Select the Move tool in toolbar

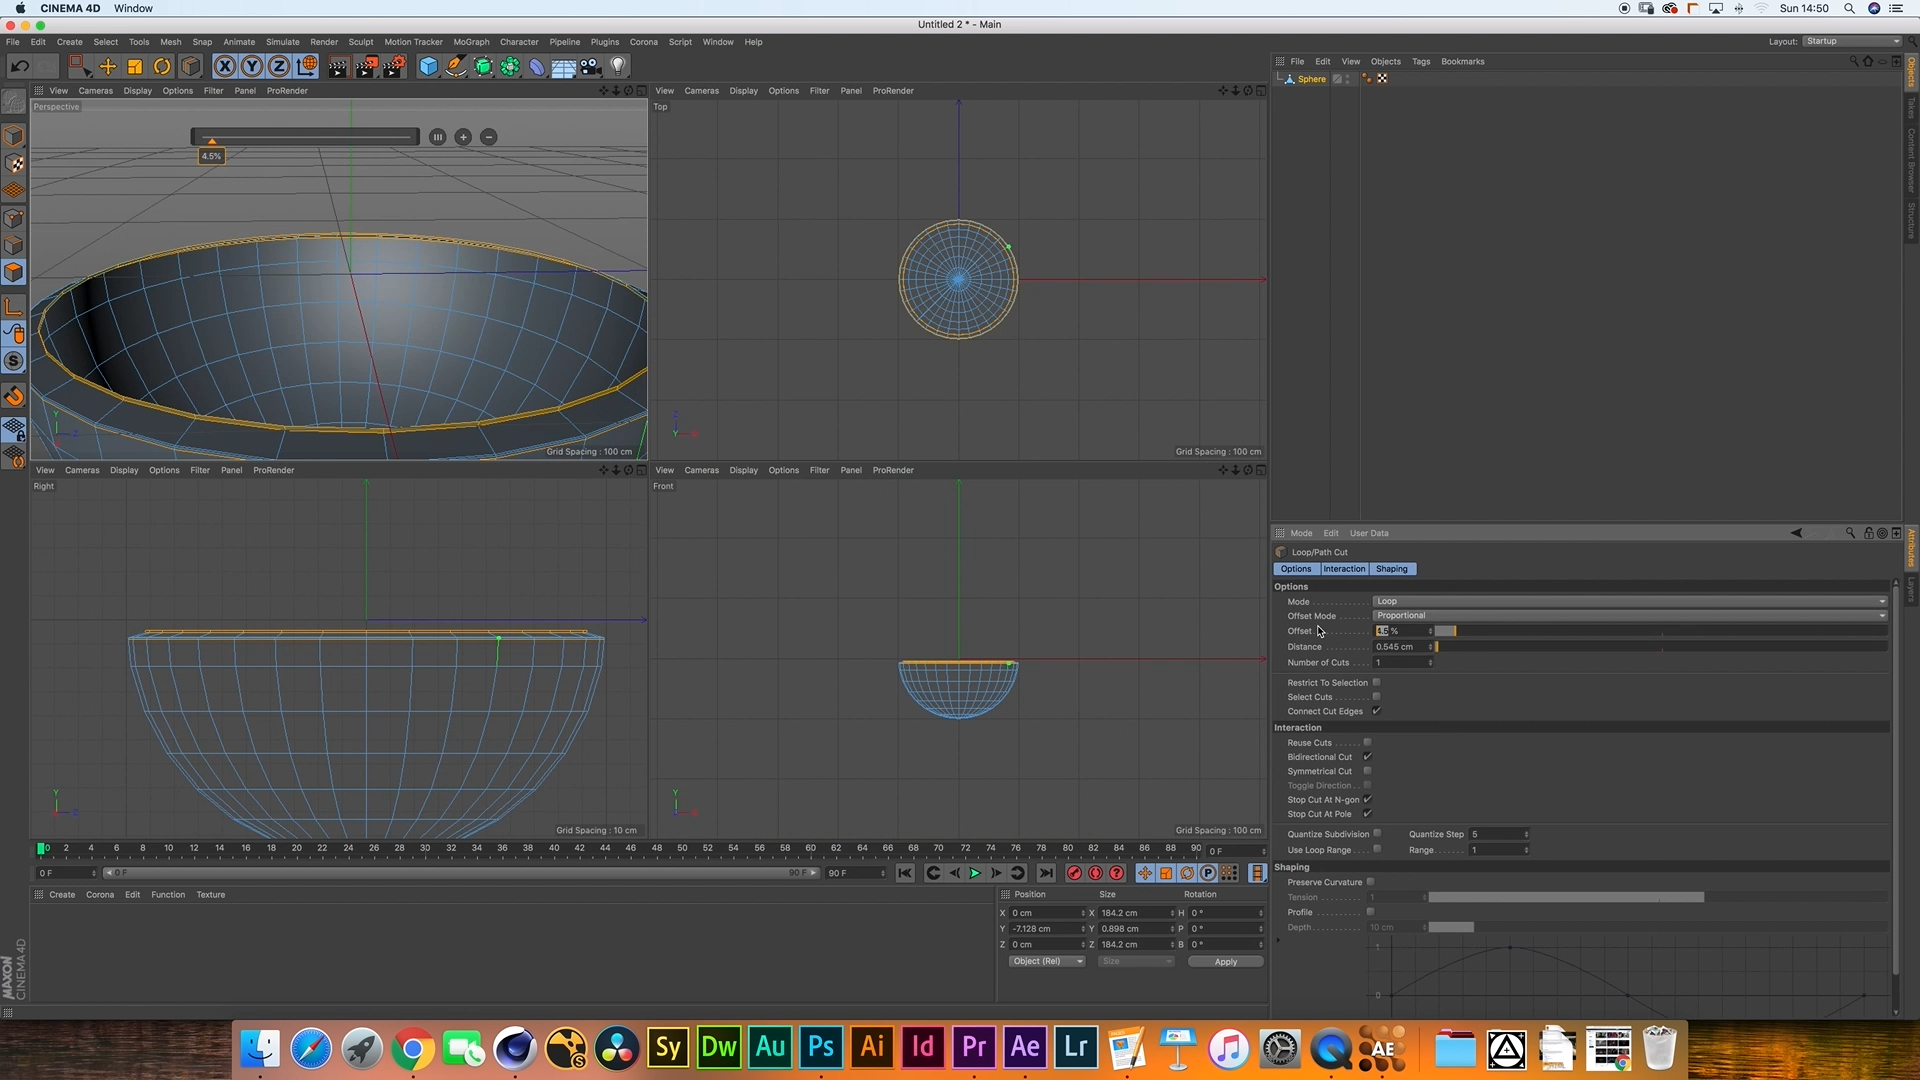coord(108,67)
